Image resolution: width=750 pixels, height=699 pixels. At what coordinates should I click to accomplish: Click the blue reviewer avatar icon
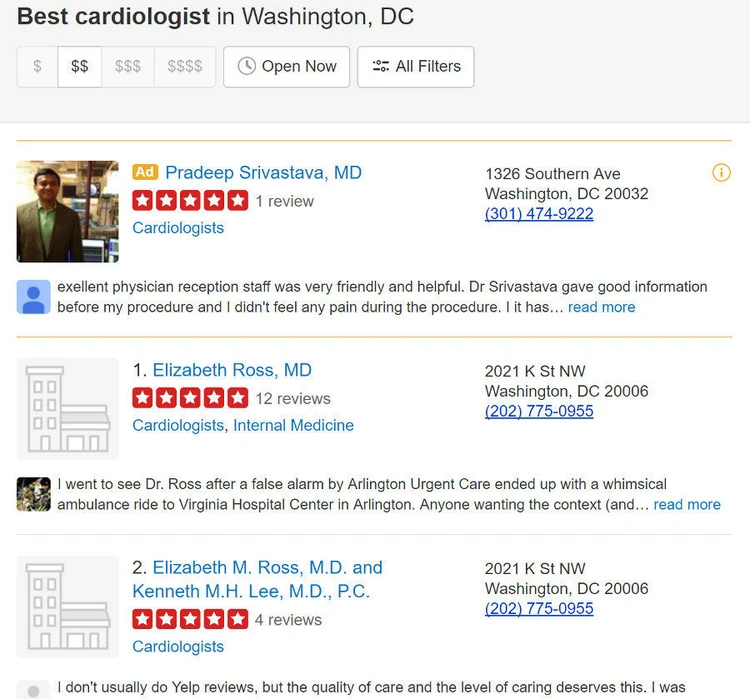pos(34,297)
